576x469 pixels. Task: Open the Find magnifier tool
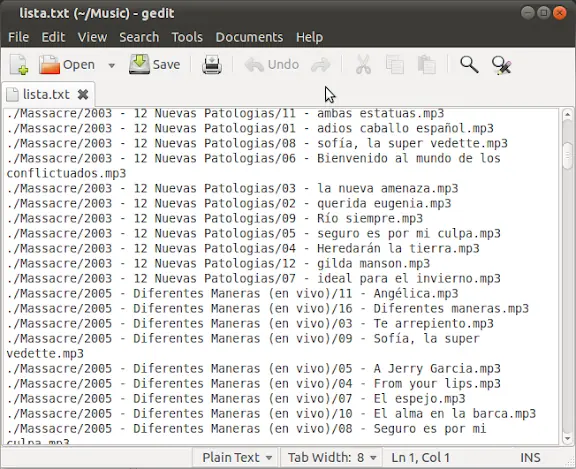pyautogui.click(x=469, y=65)
